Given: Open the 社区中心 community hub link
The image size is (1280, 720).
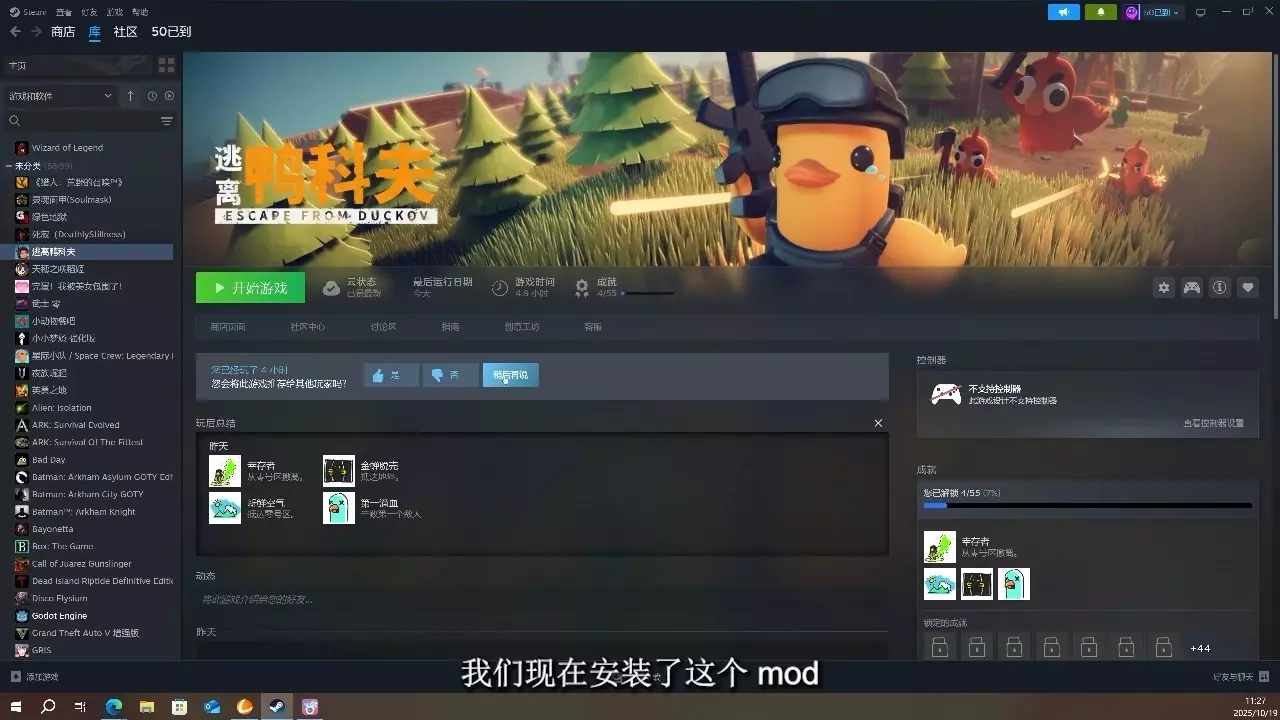Looking at the screenshot, I should [308, 327].
